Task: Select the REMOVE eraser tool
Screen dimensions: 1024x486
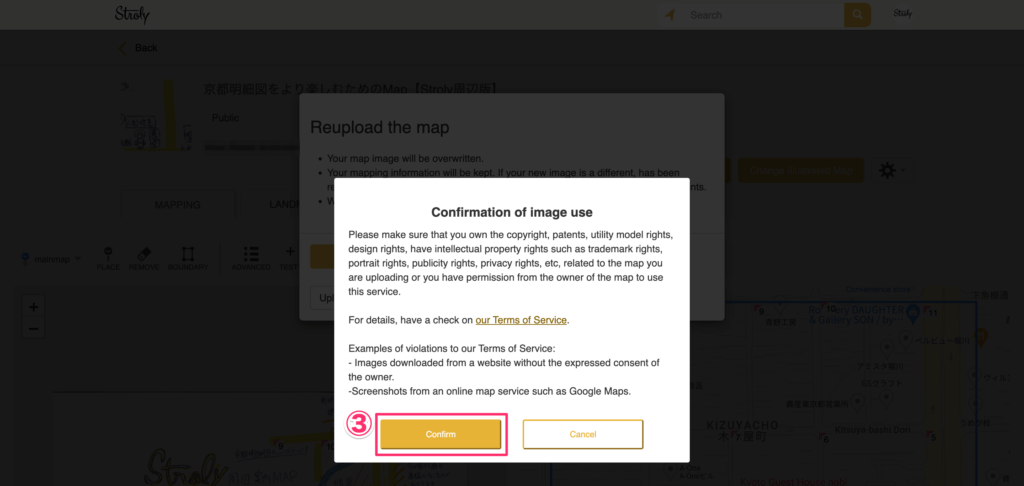Action: point(144,259)
